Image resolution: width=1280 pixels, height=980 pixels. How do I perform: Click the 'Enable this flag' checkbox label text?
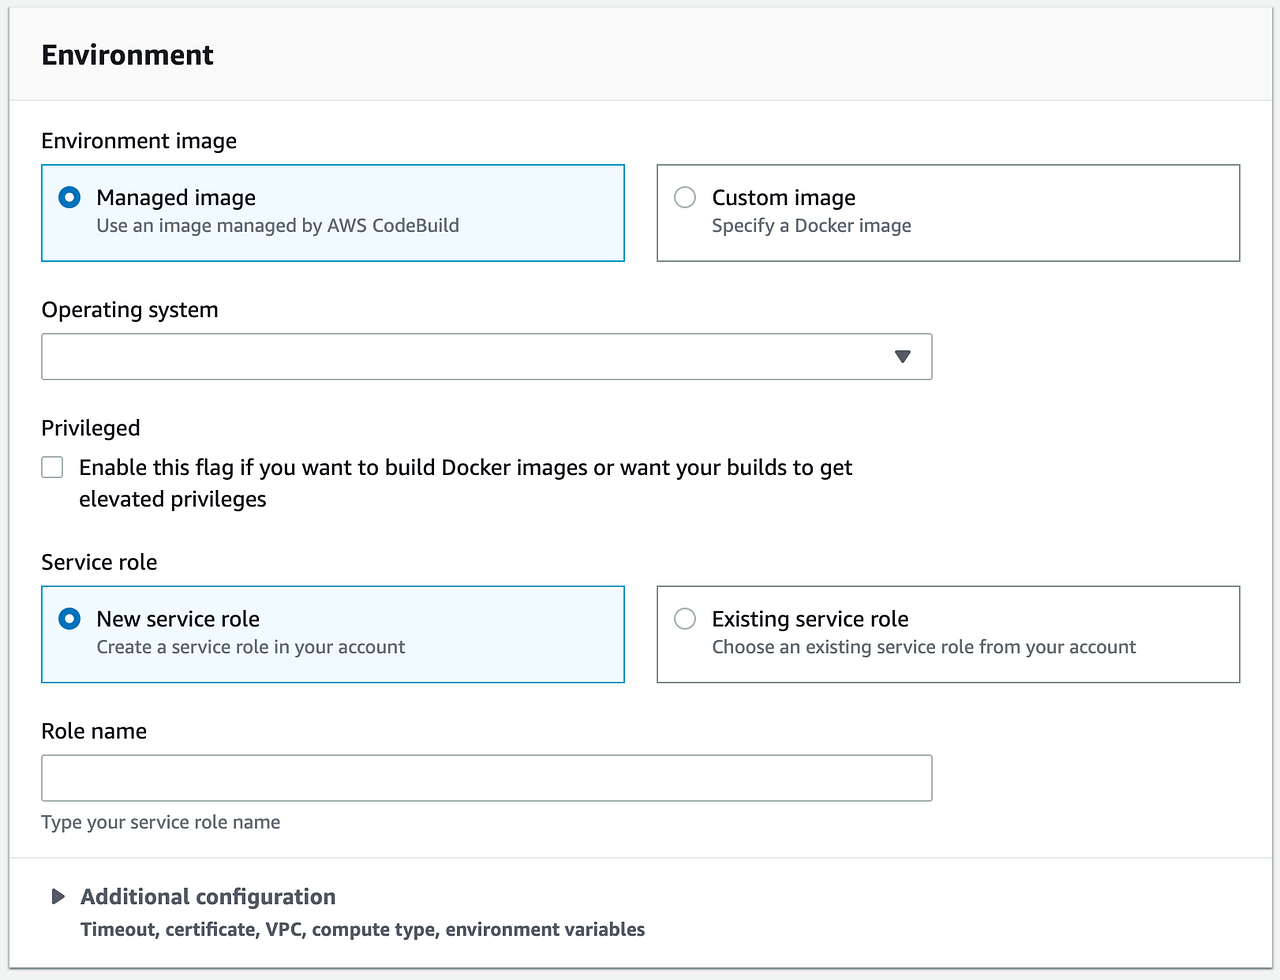[465, 468]
